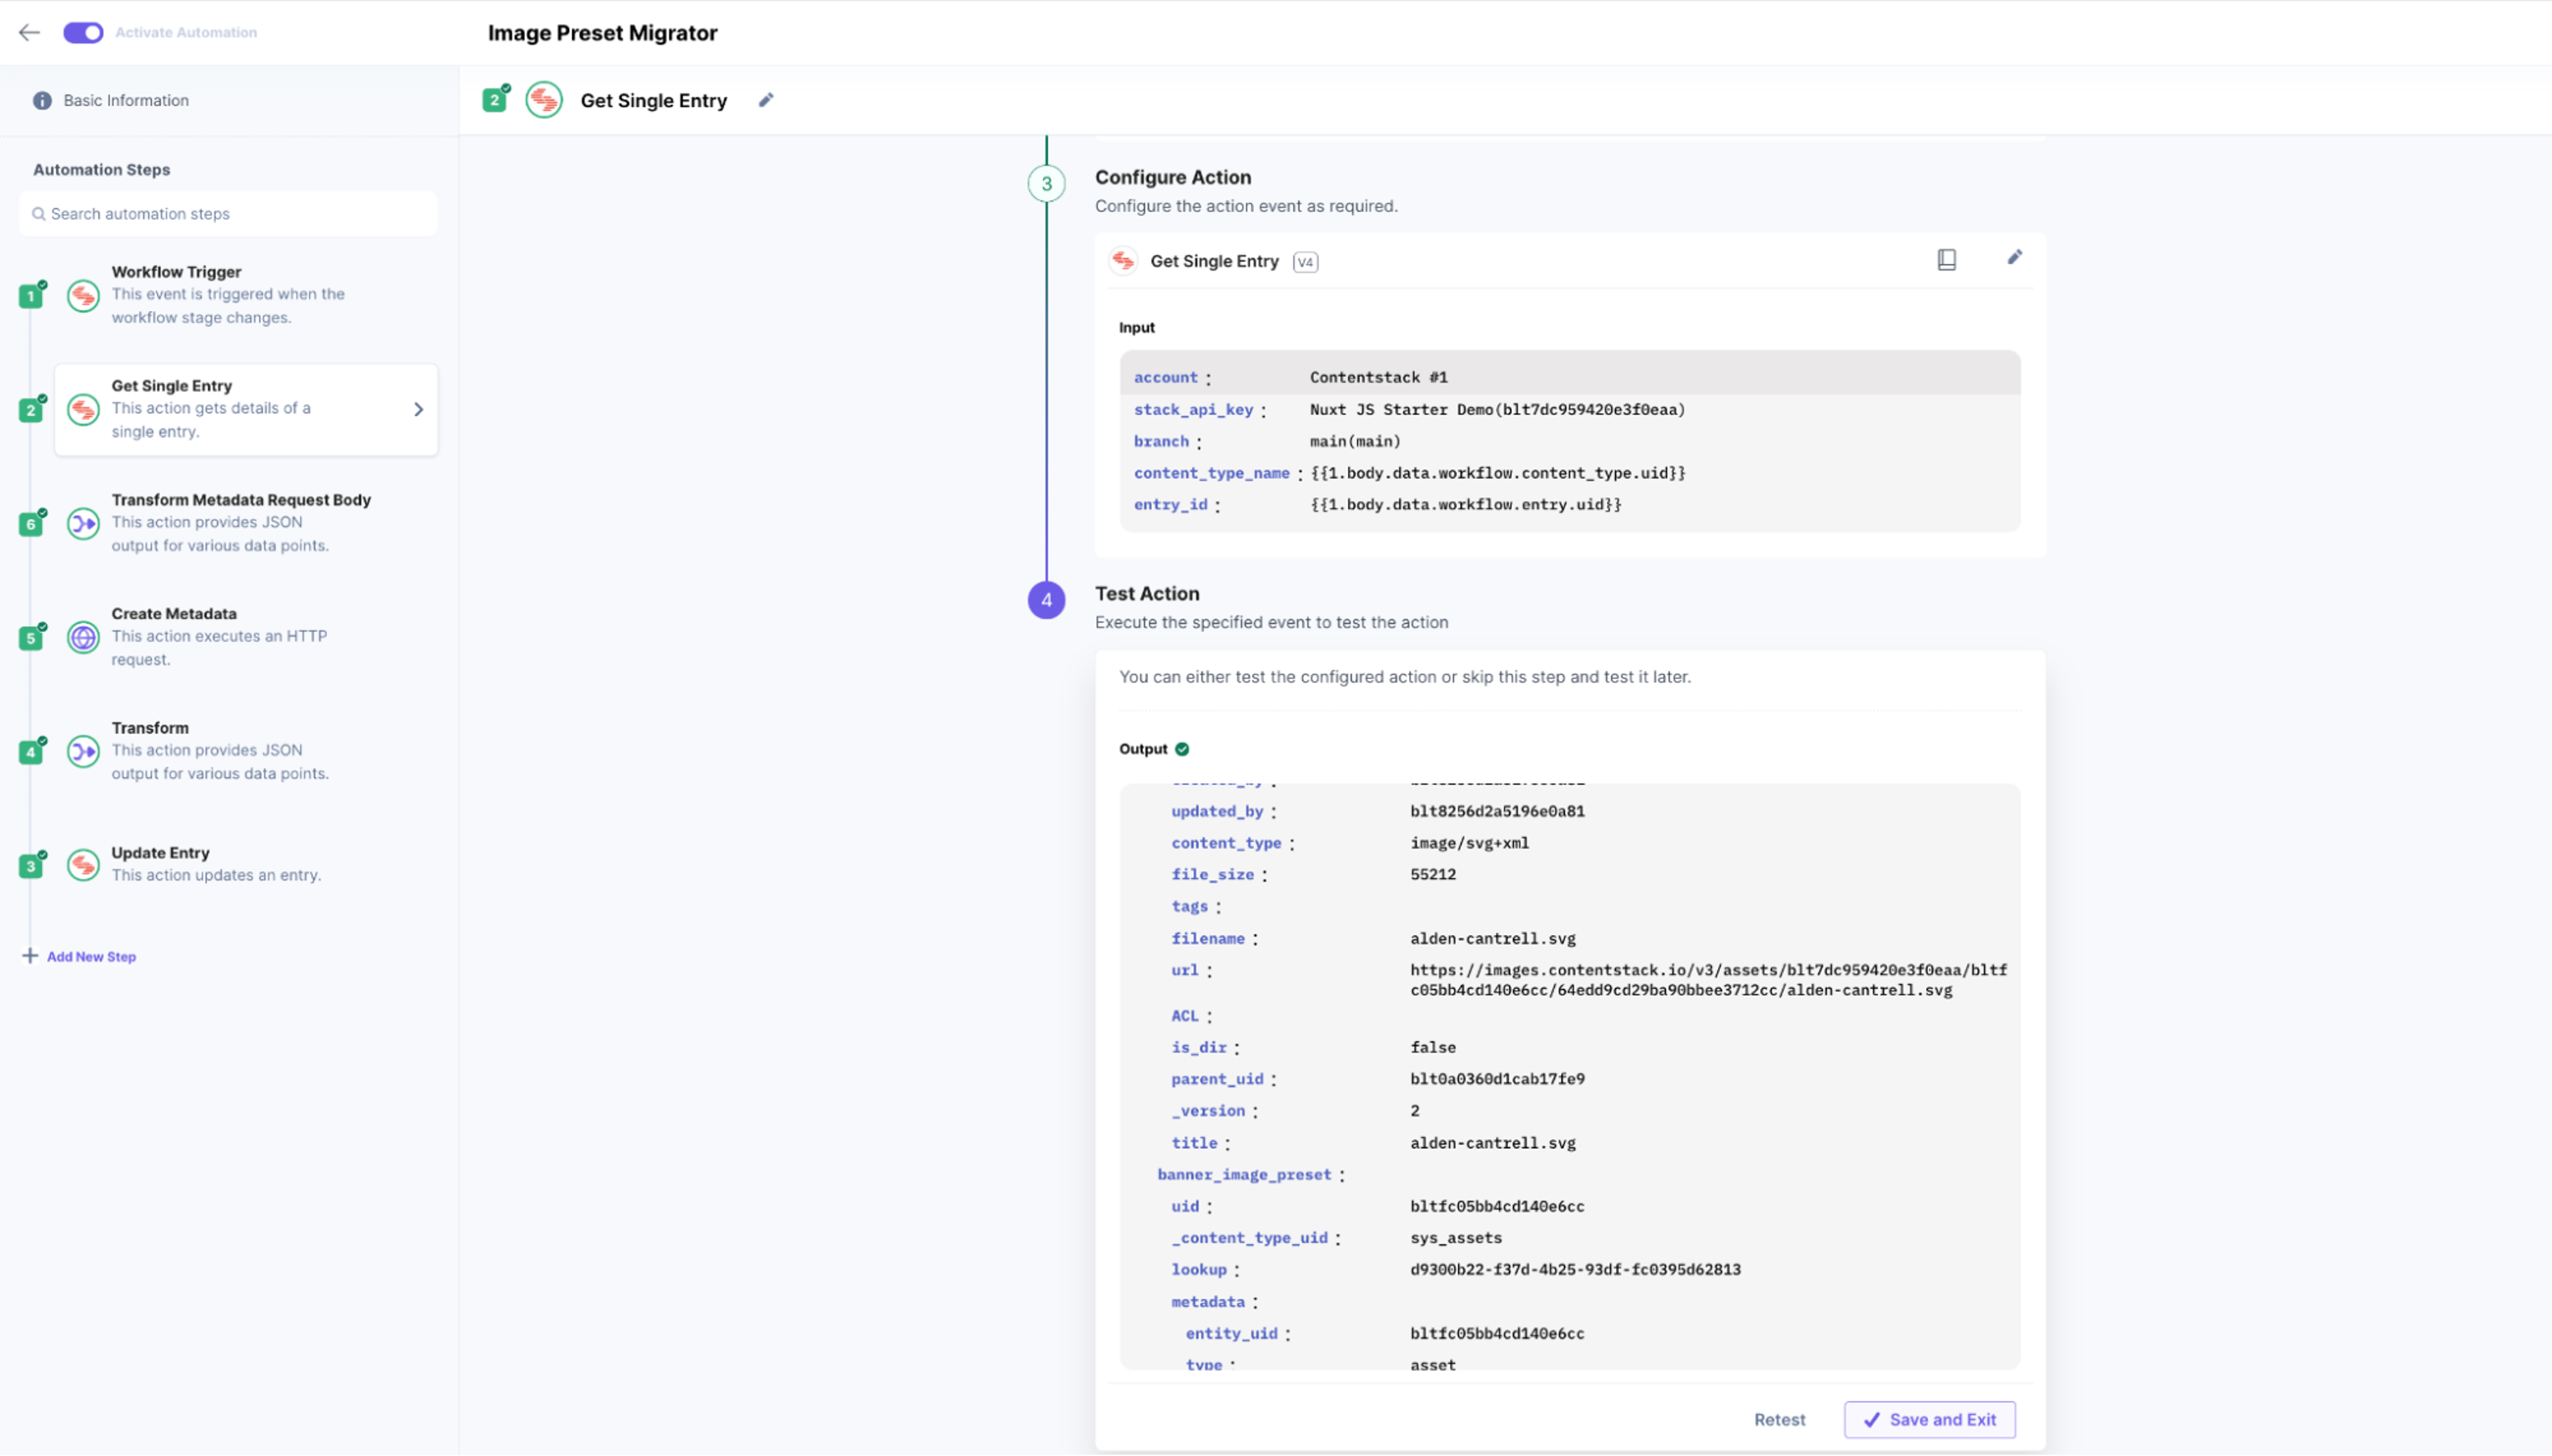Click the Transform Metadata Request Body icon
The image size is (2552, 1456).
(83, 523)
